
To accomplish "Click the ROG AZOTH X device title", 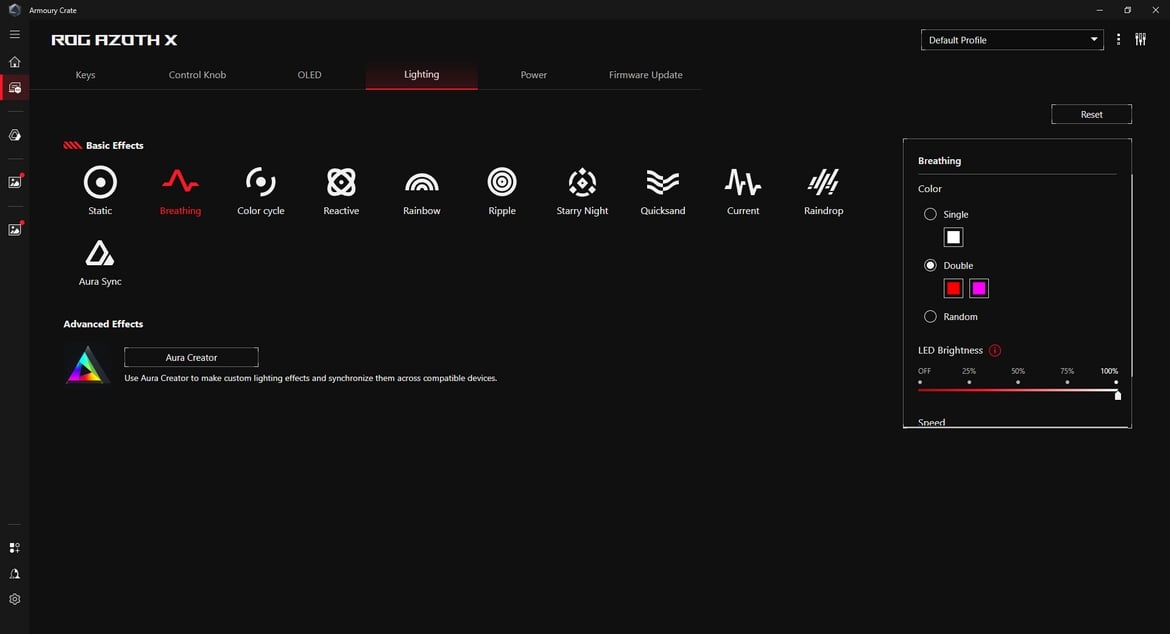I will 114,40.
